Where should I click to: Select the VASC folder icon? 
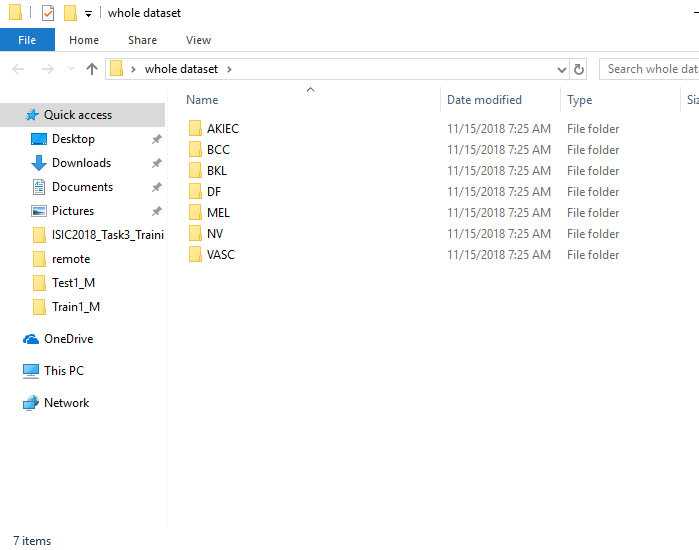pyautogui.click(x=195, y=254)
